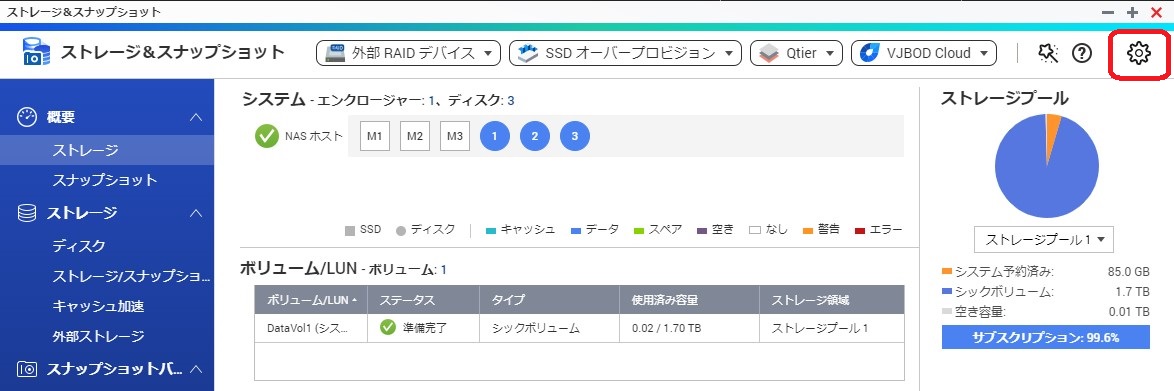Open global settings gear icon

coord(1138,53)
